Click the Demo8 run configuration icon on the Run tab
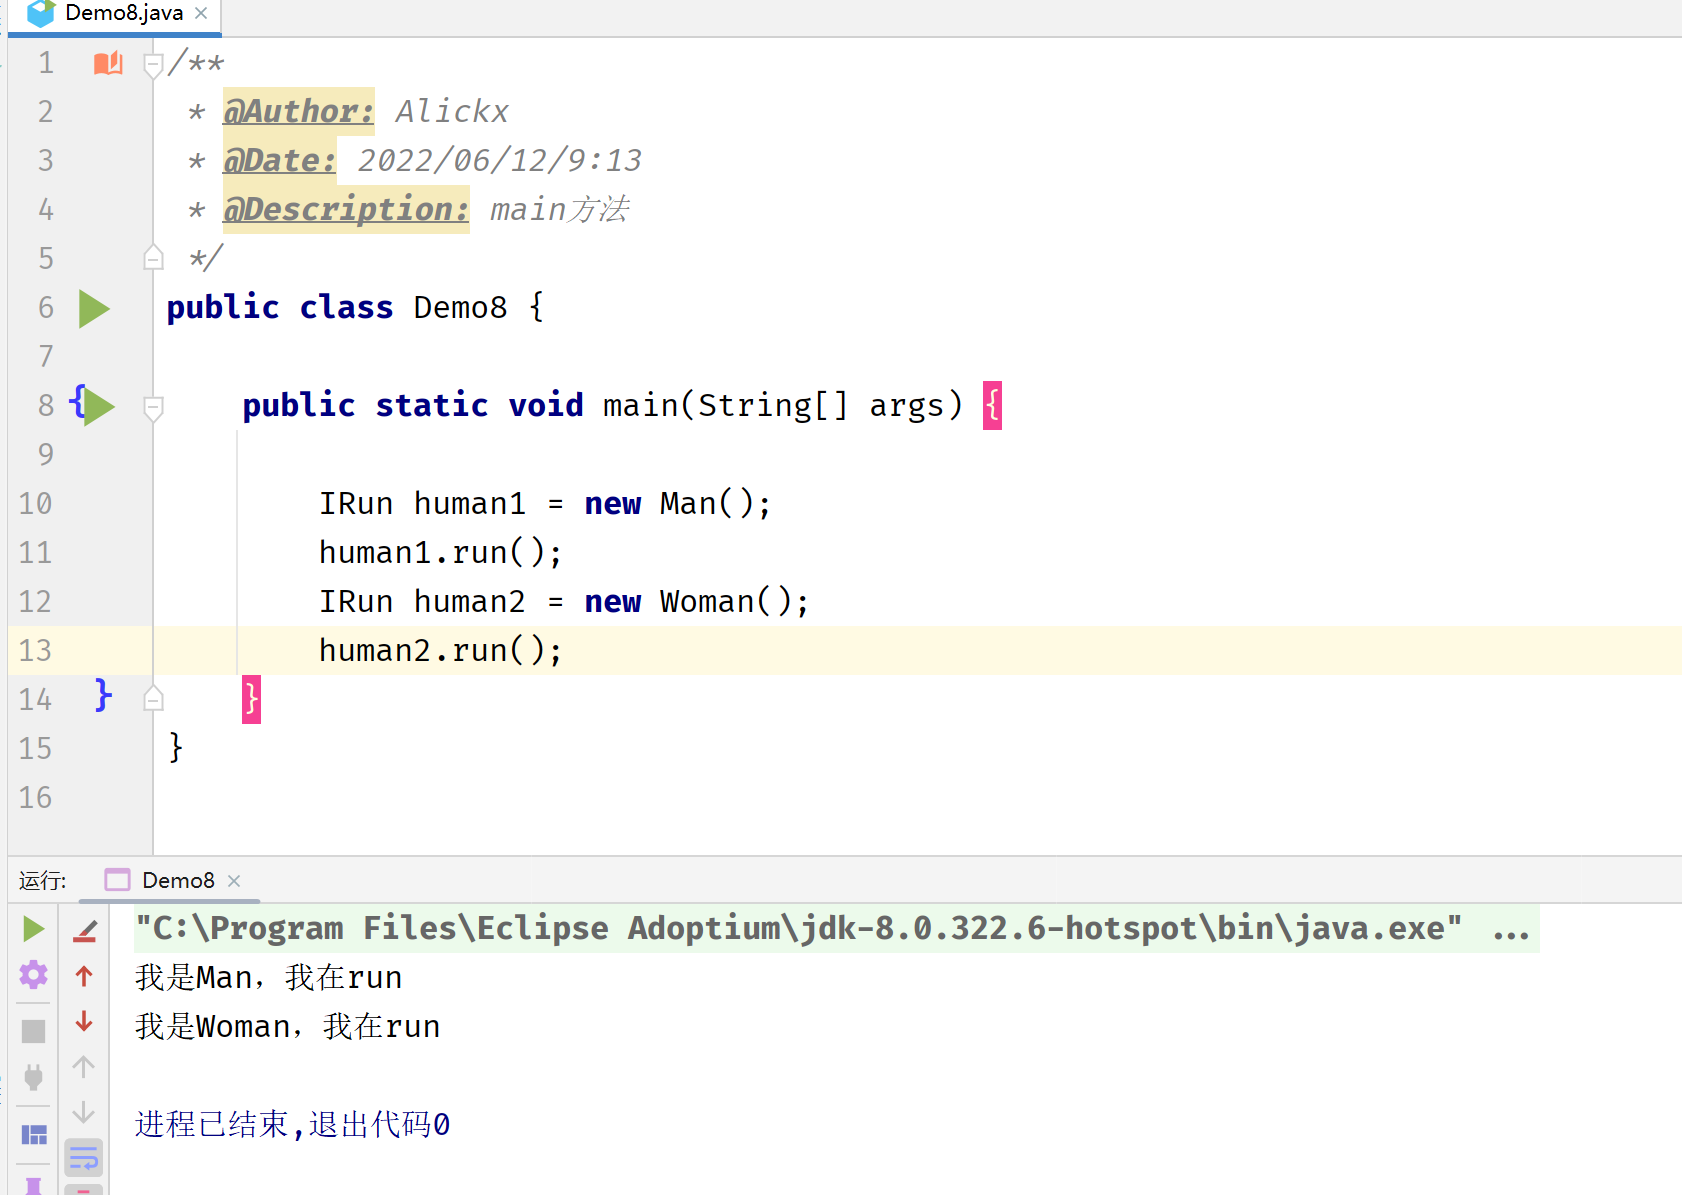 point(117,880)
